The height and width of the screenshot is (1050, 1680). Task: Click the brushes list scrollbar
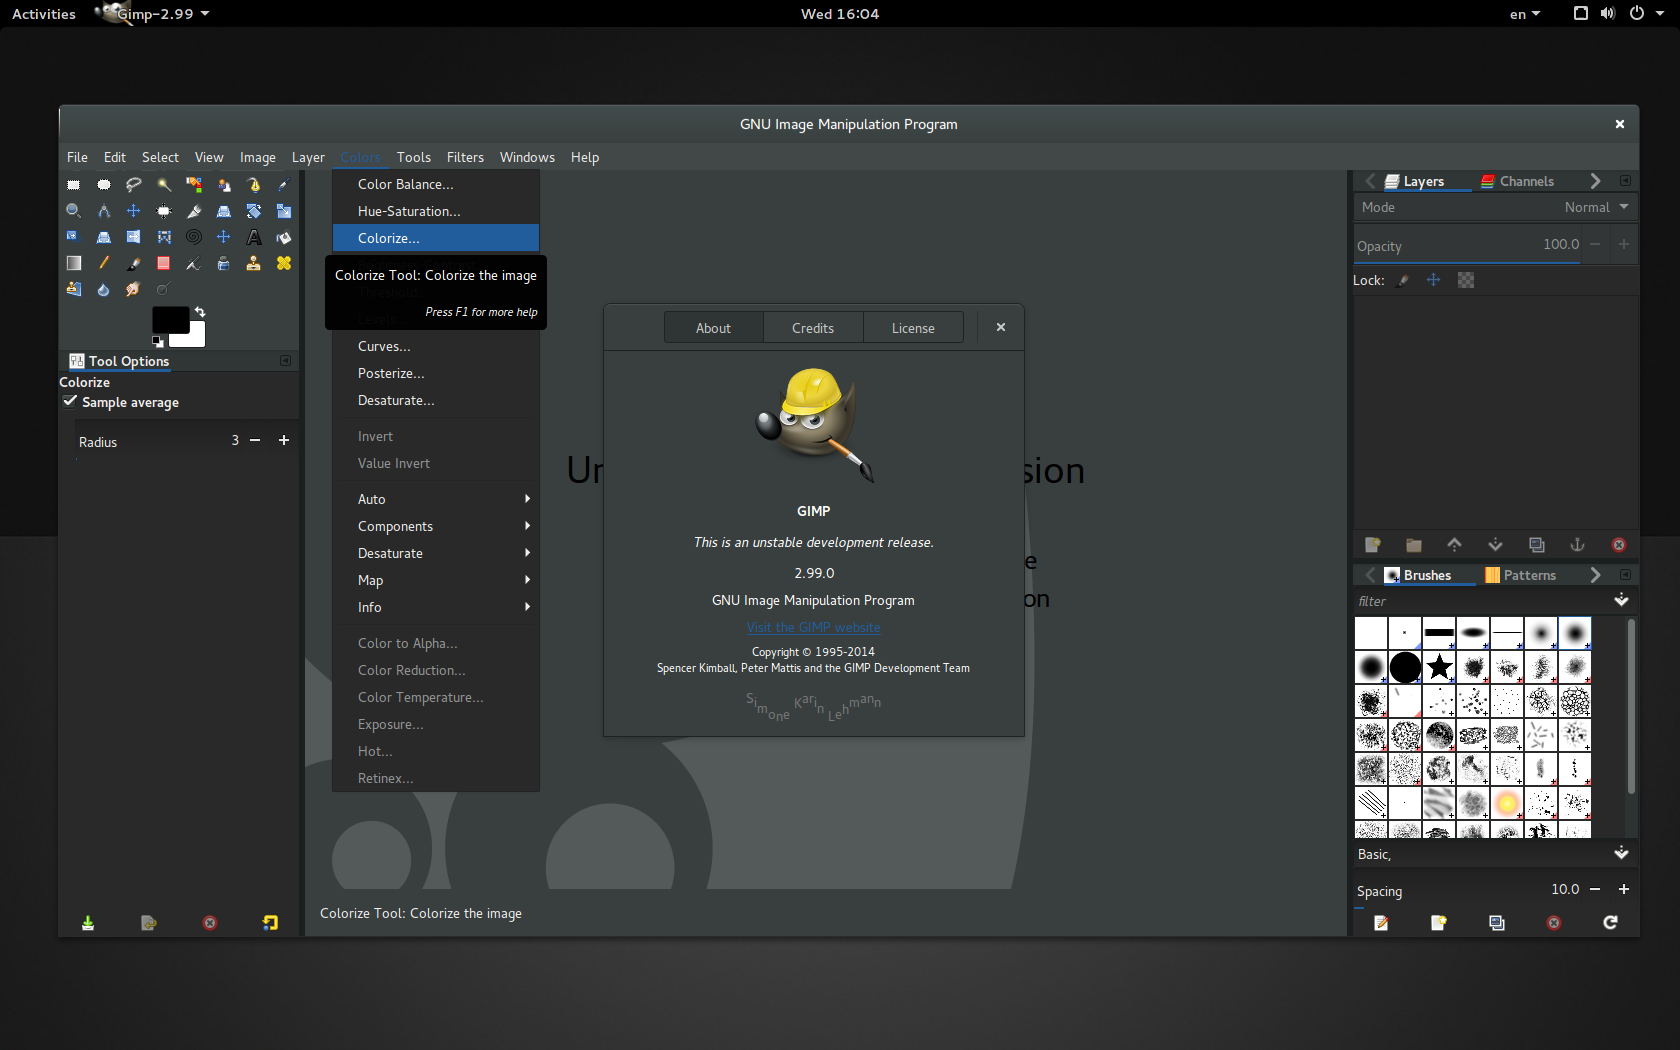point(1631,706)
